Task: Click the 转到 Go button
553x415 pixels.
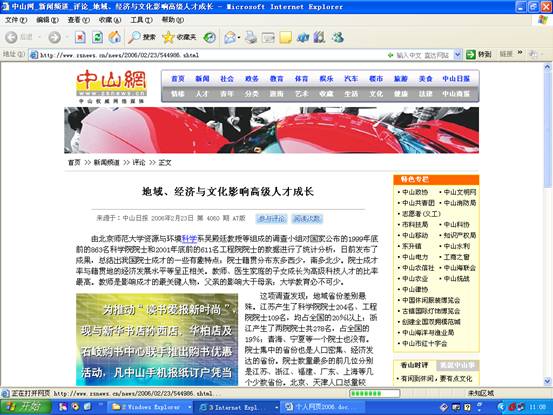Action: 479,55
